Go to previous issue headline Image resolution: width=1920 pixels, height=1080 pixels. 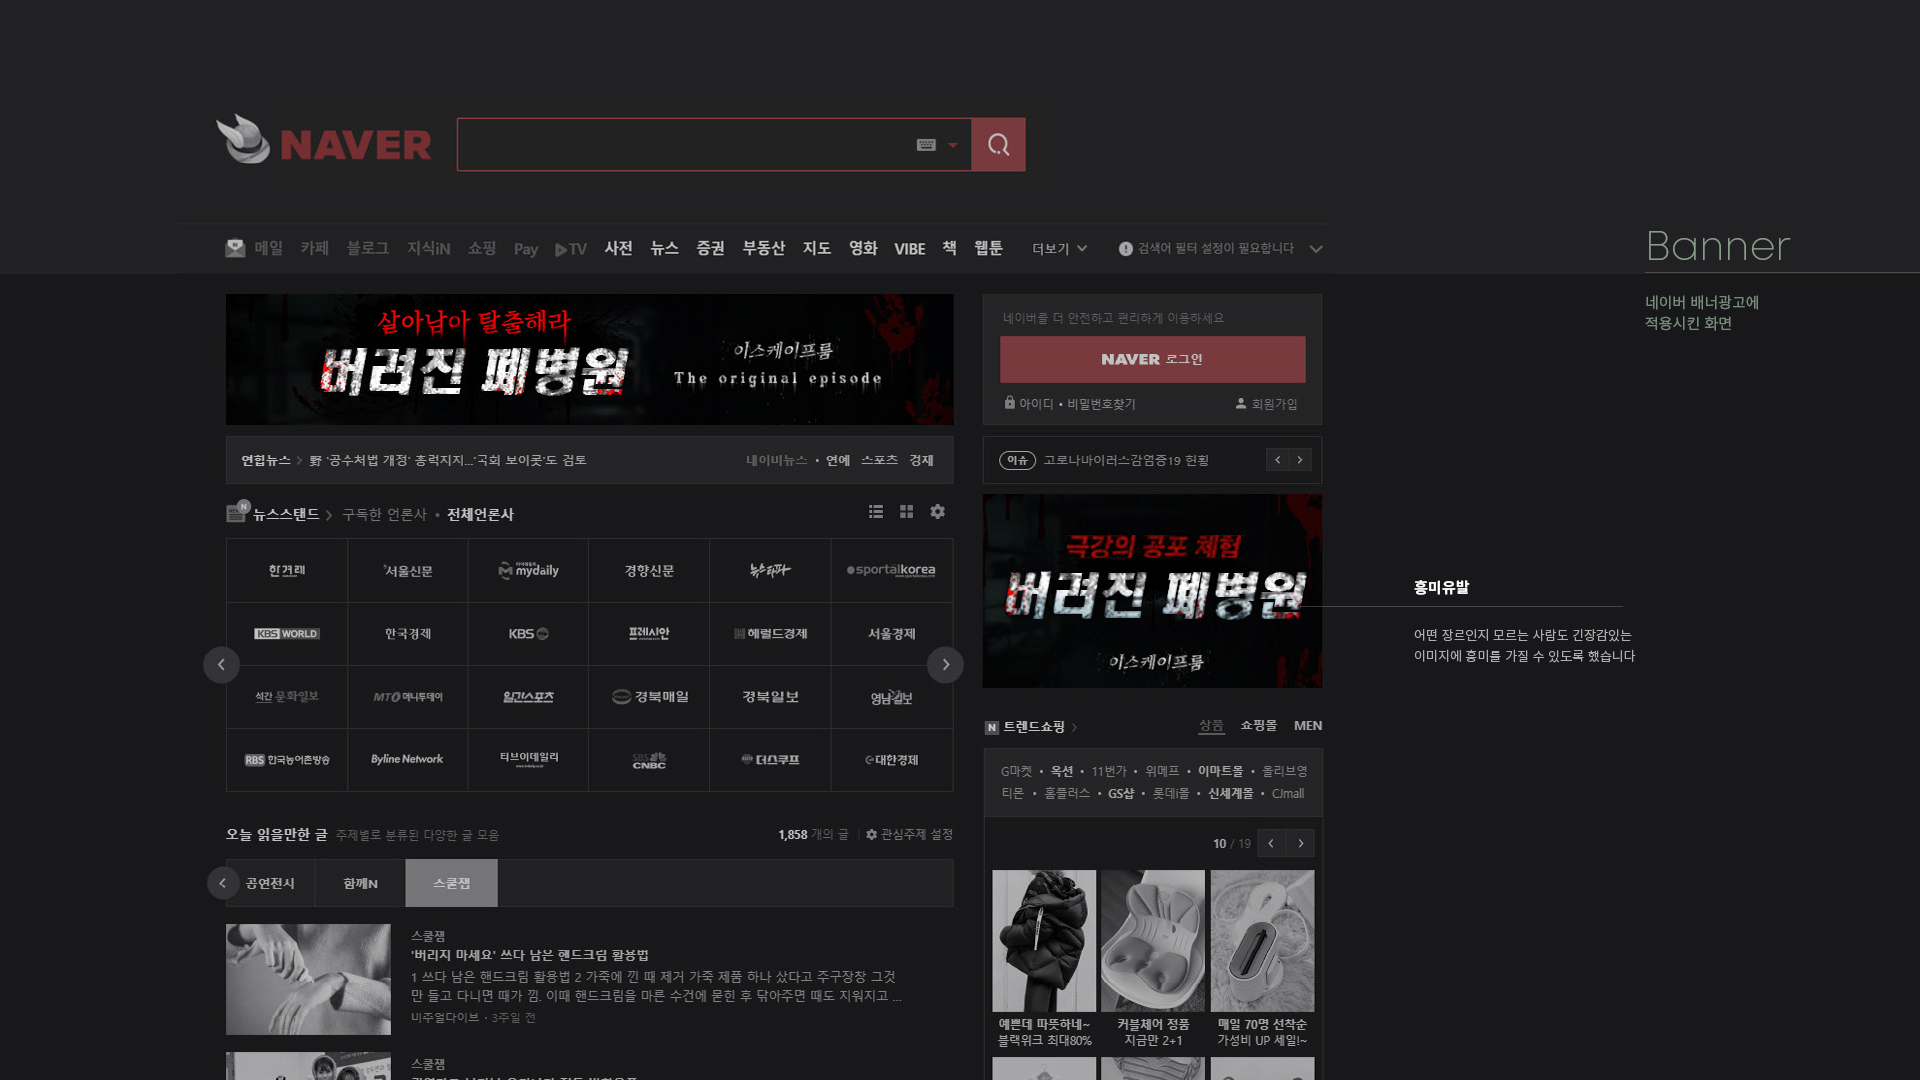tap(1277, 460)
